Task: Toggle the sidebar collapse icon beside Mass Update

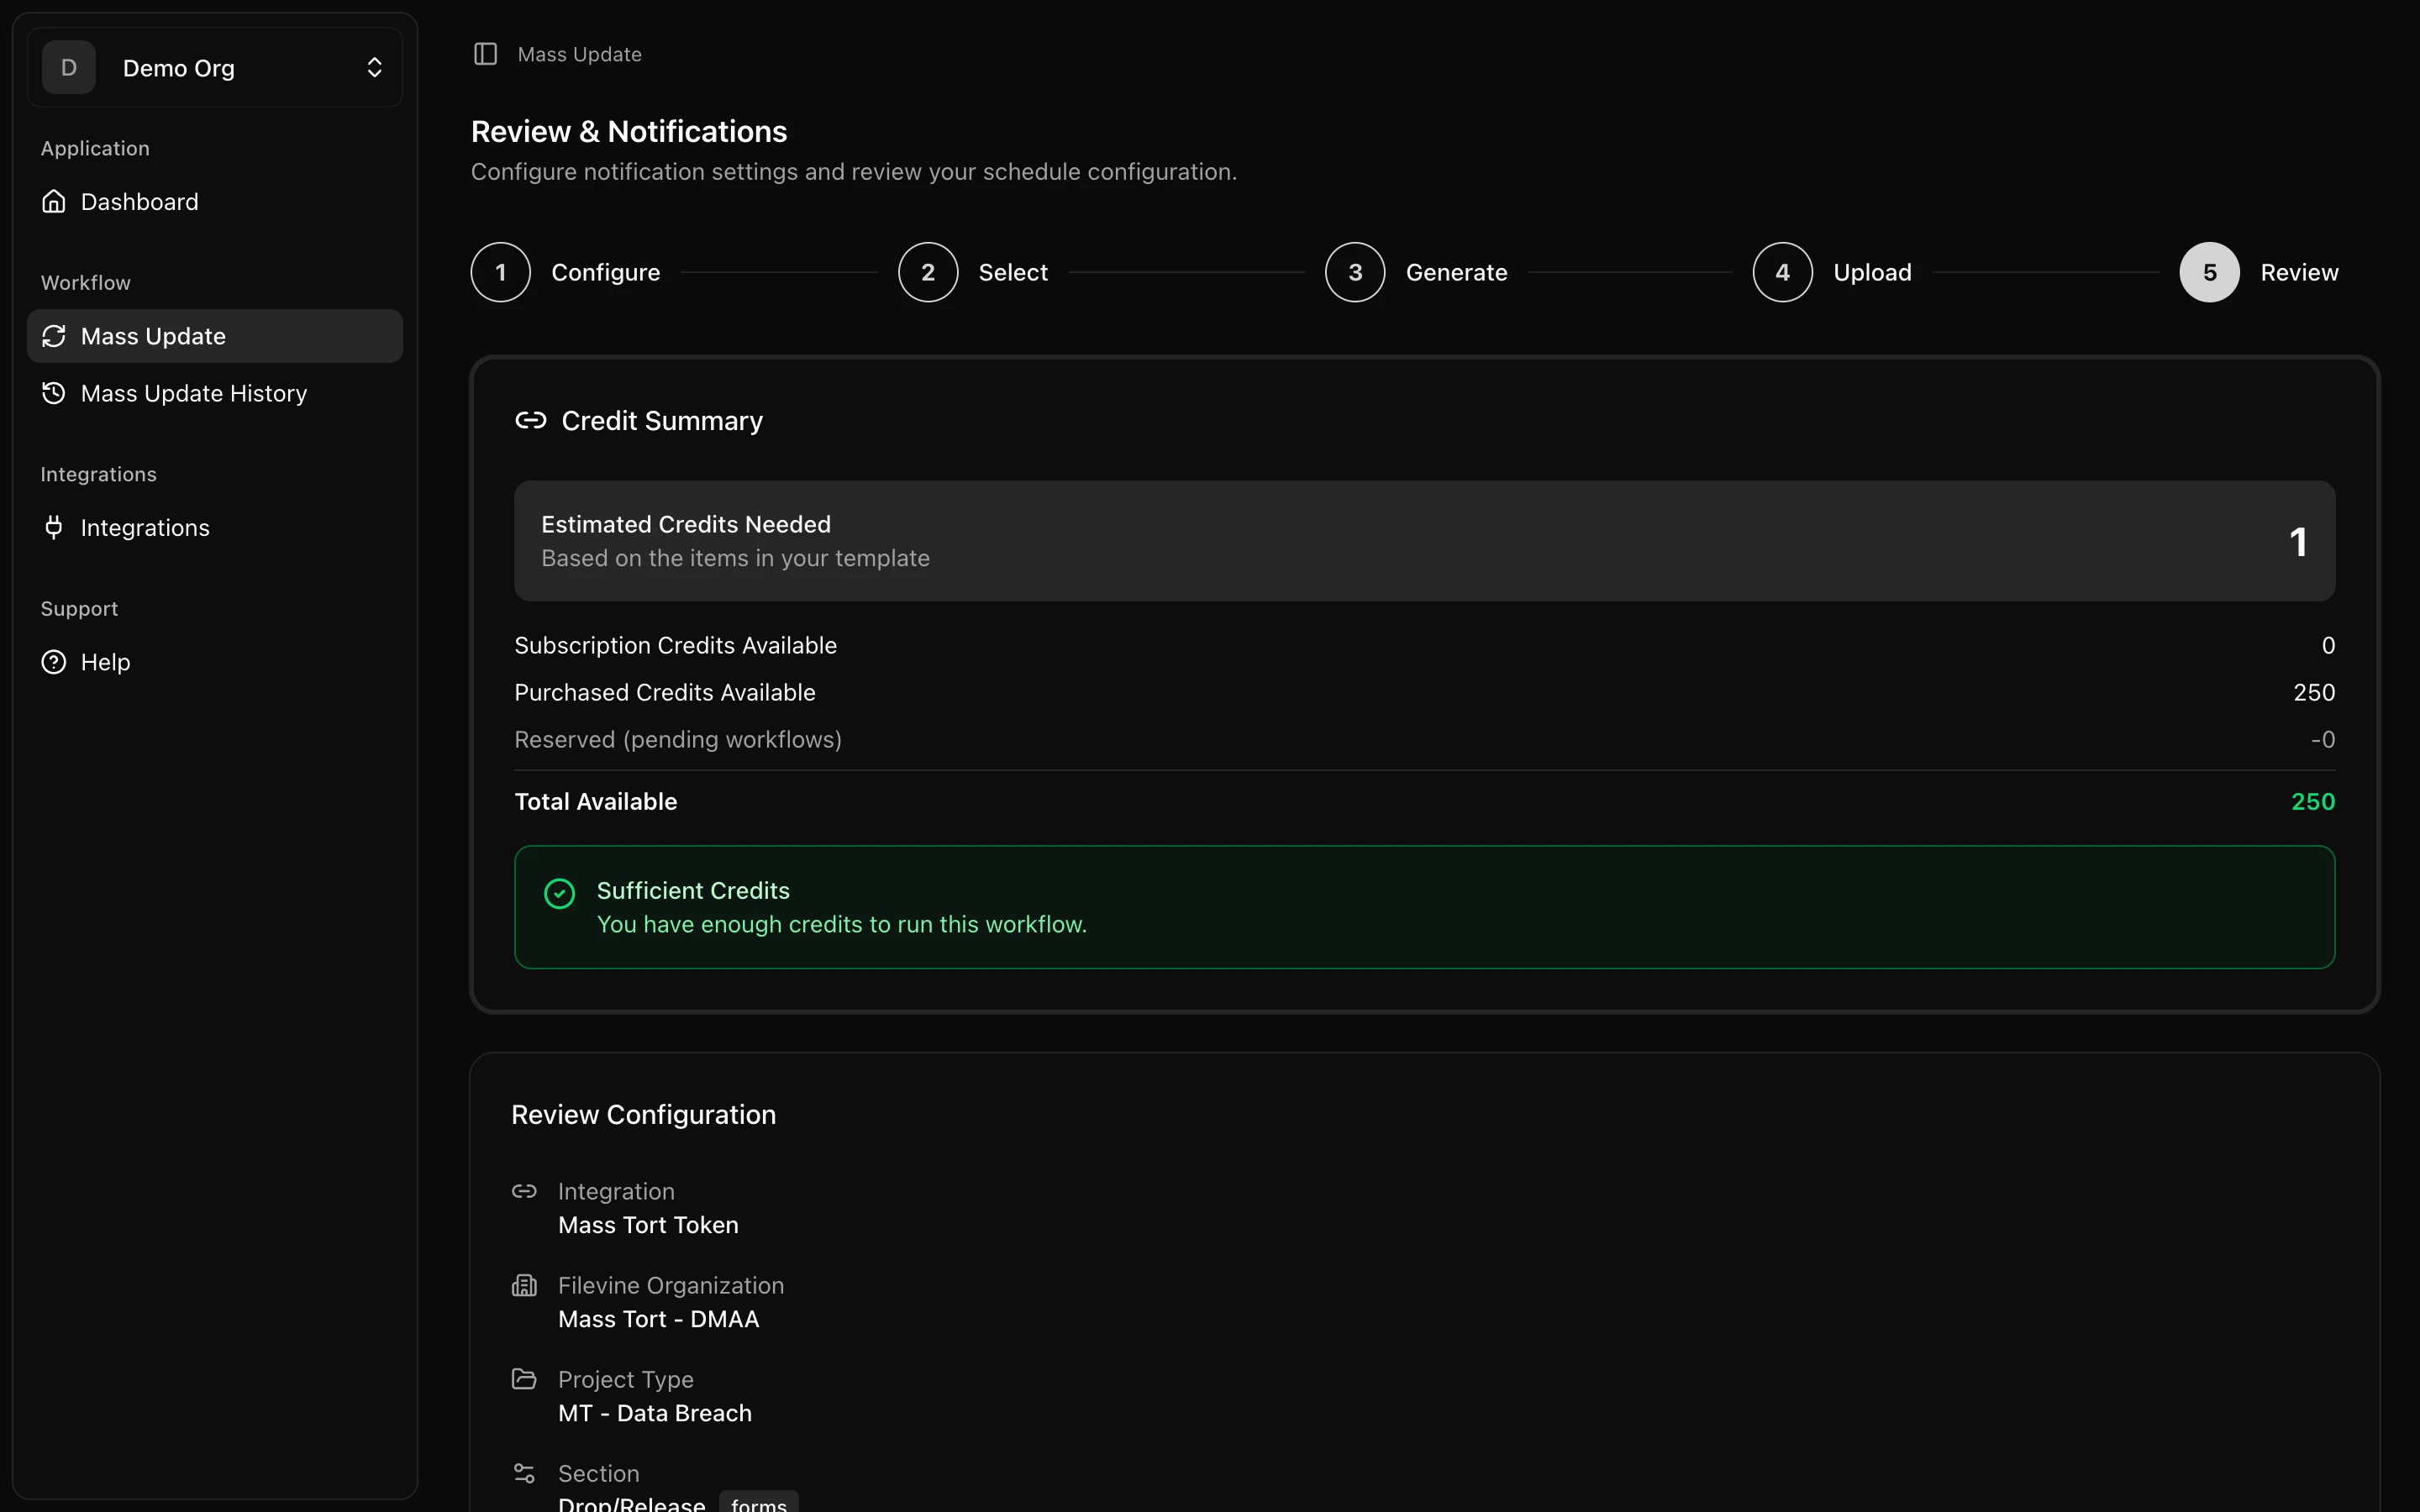Action: [x=487, y=54]
